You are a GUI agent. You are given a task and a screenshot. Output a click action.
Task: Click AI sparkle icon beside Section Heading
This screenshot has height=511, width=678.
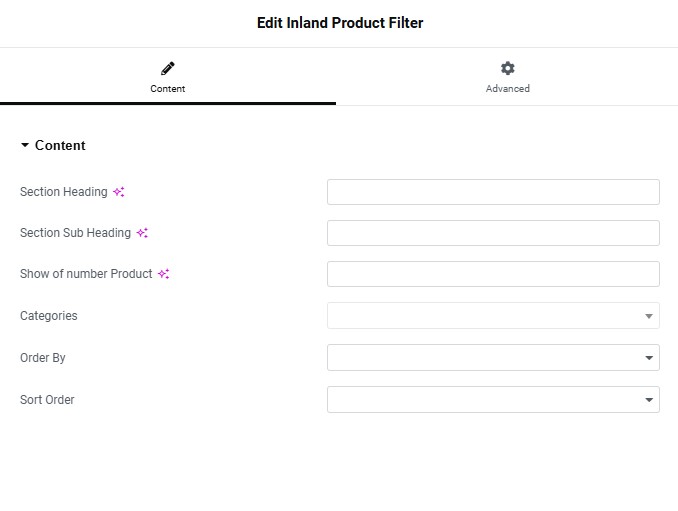[x=119, y=192]
